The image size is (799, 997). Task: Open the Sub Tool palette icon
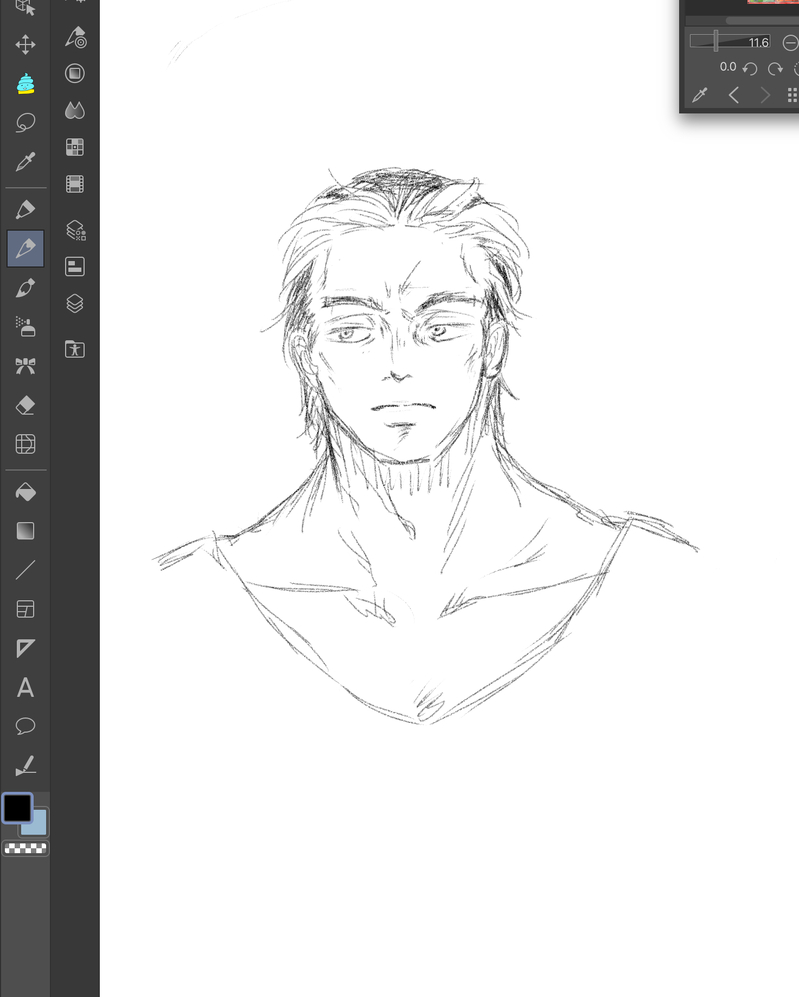point(75,37)
